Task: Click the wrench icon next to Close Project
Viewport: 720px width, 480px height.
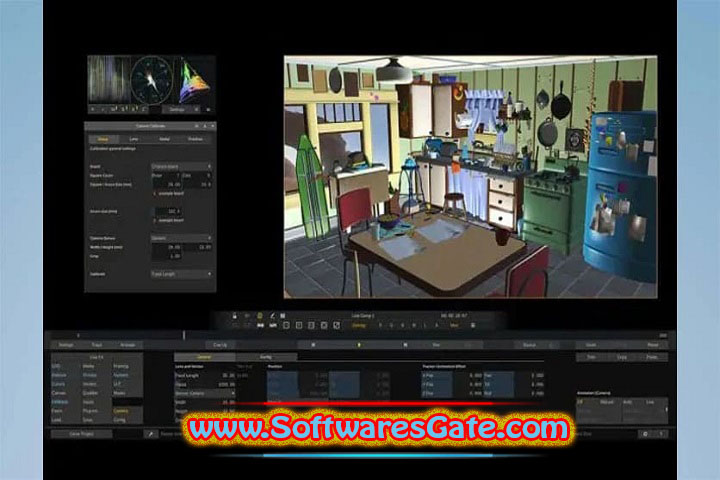Action: [x=151, y=434]
